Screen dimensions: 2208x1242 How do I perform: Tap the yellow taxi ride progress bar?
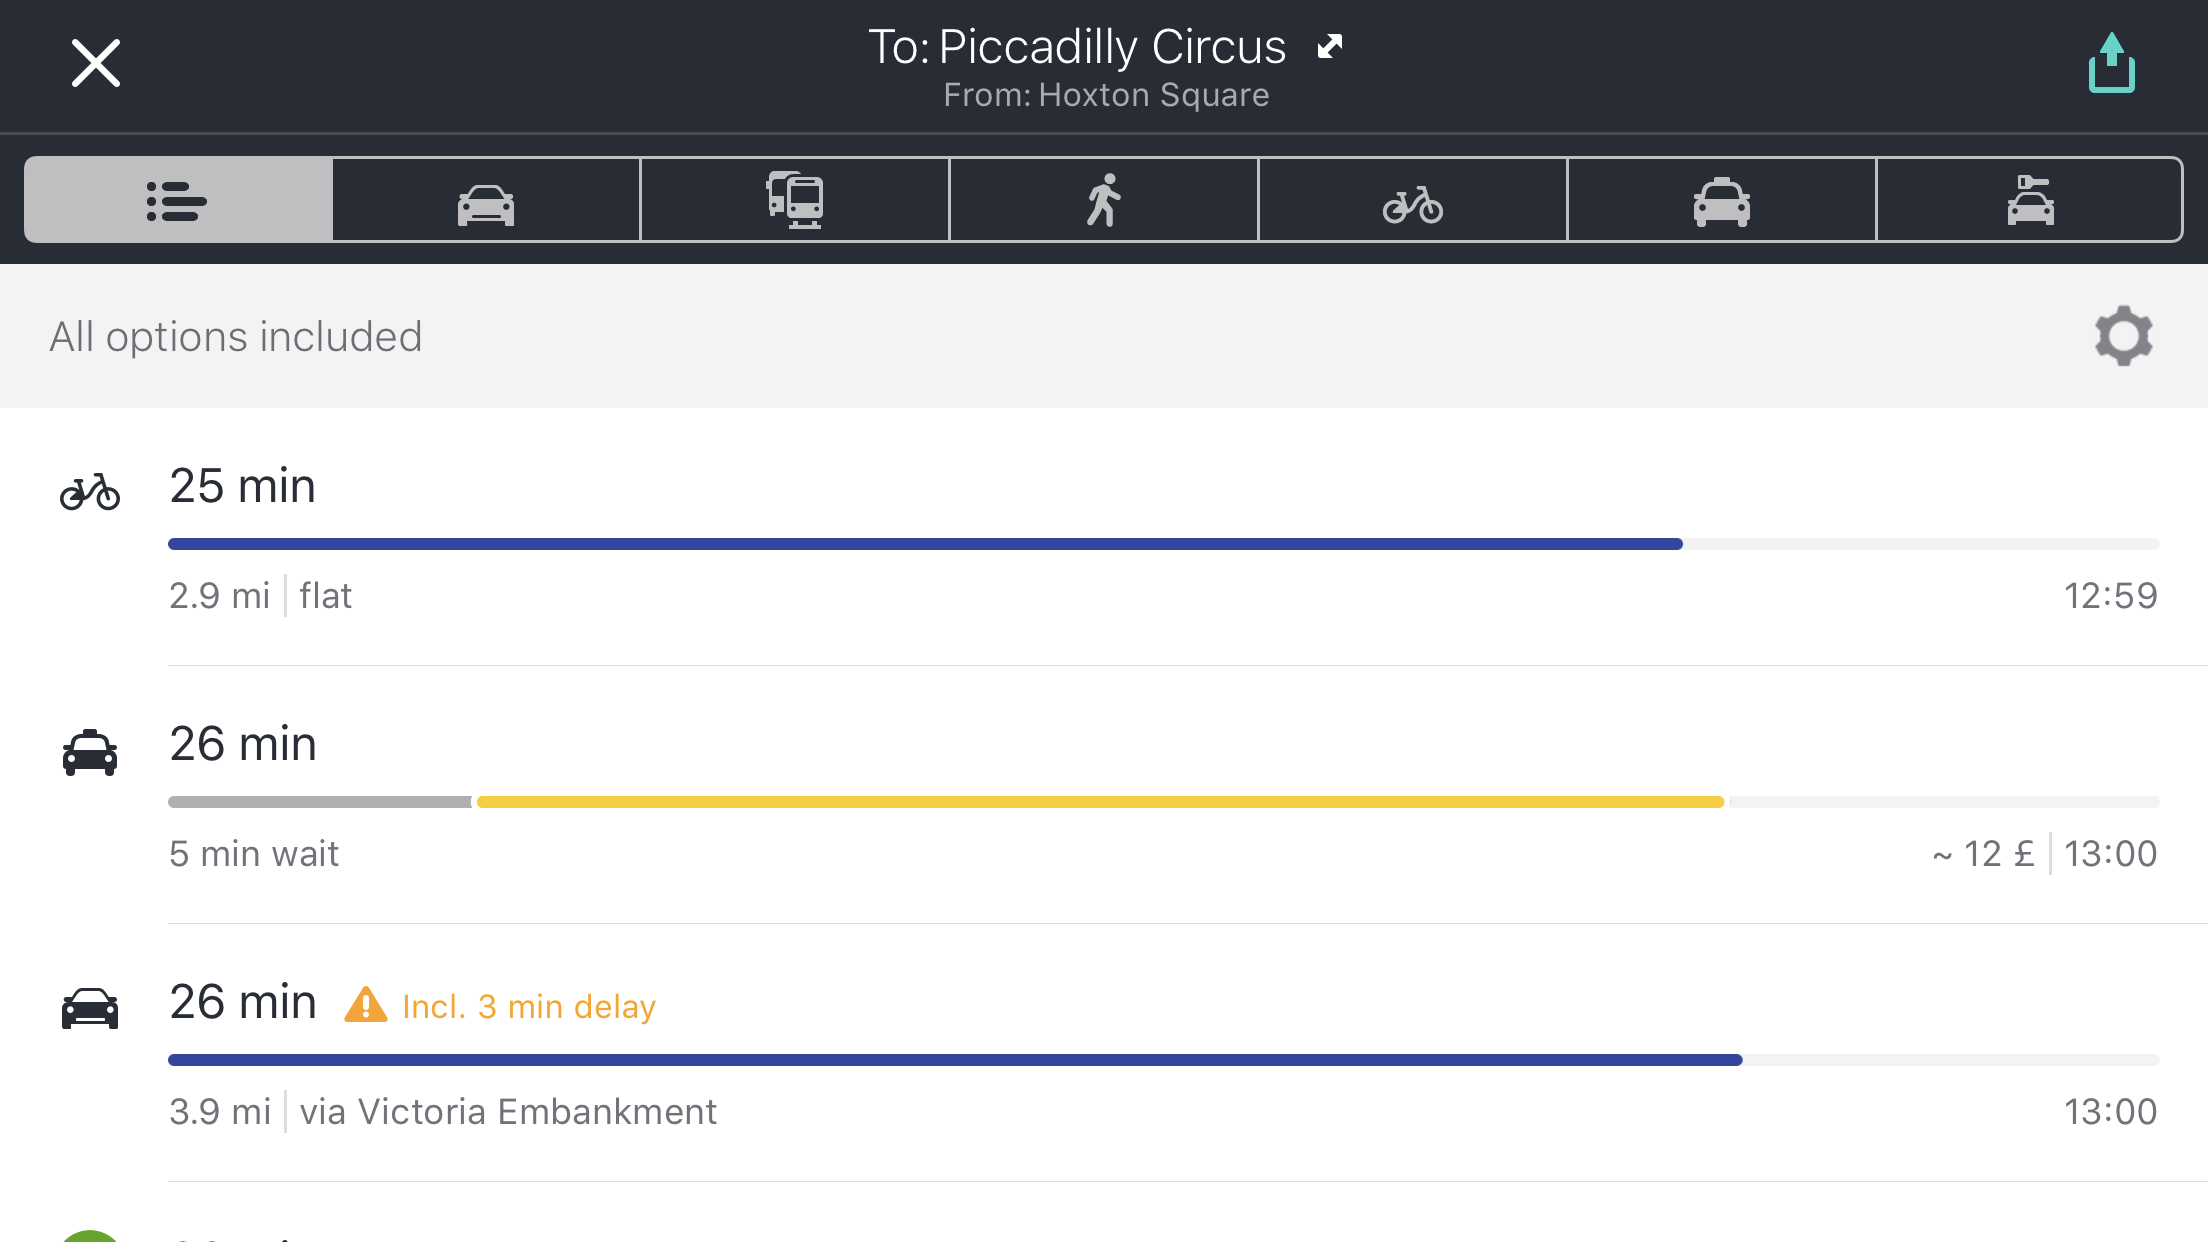pyautogui.click(x=1100, y=802)
